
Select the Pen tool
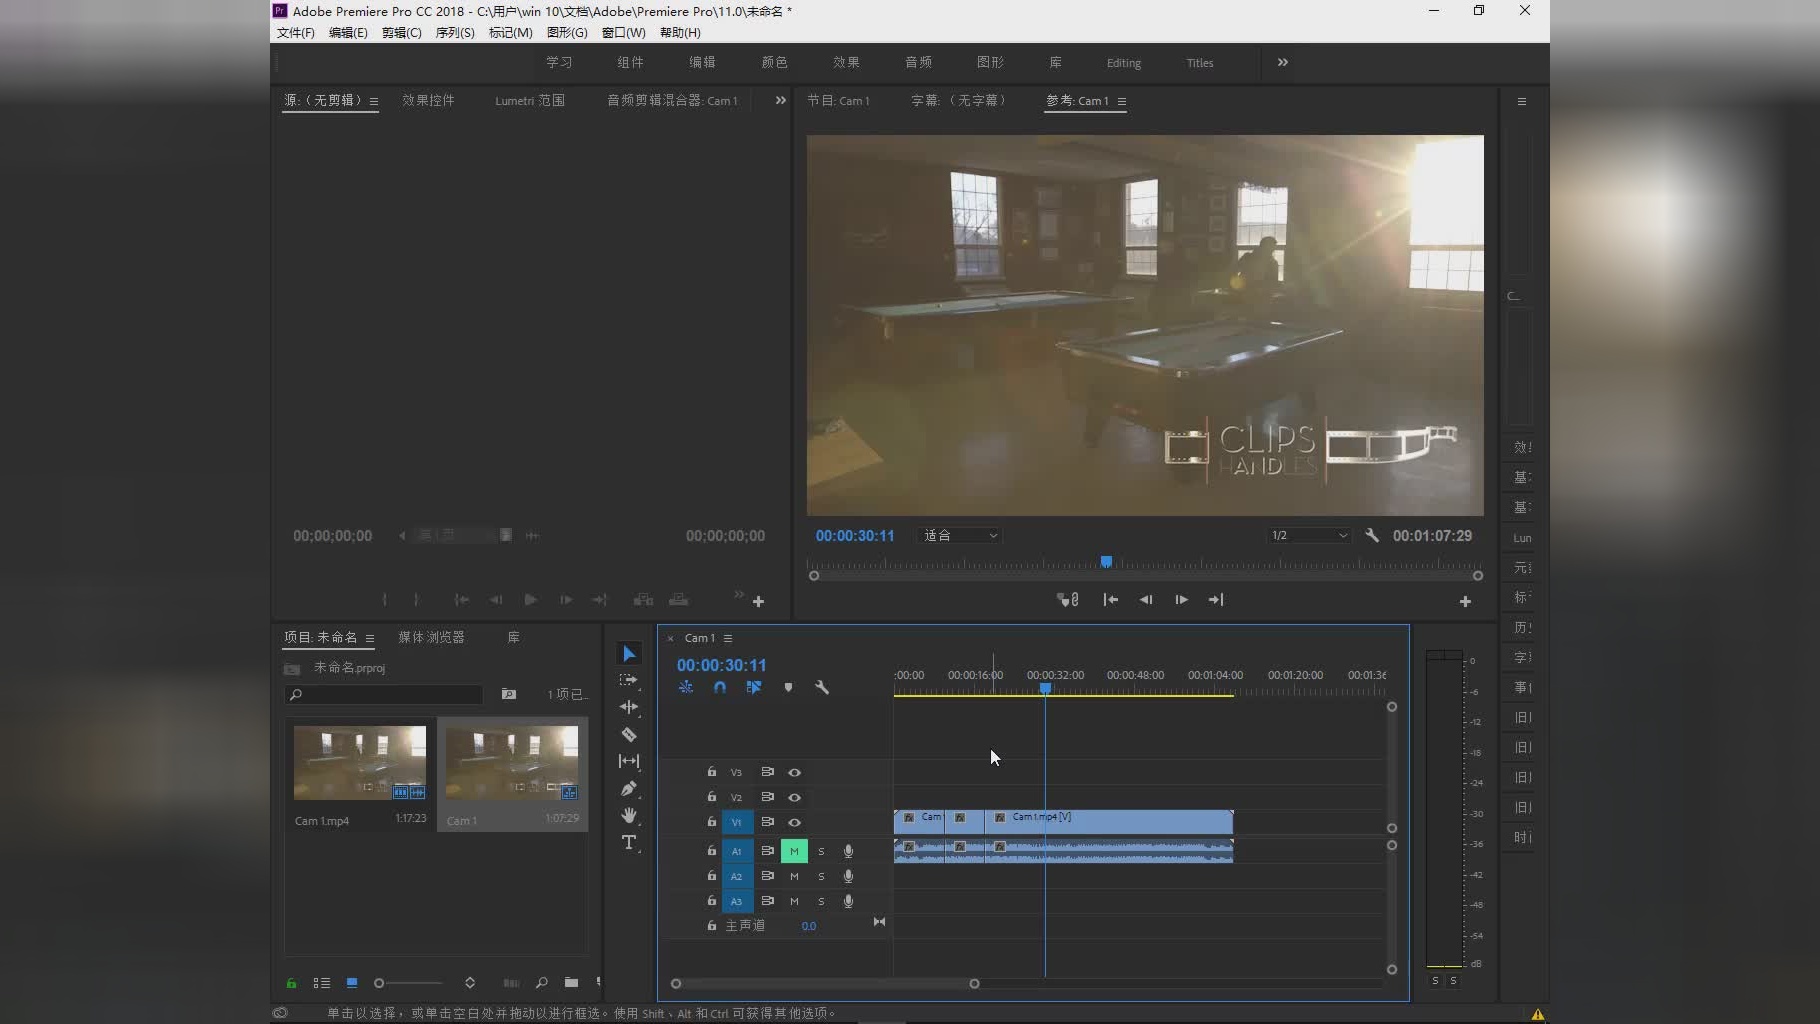click(629, 788)
